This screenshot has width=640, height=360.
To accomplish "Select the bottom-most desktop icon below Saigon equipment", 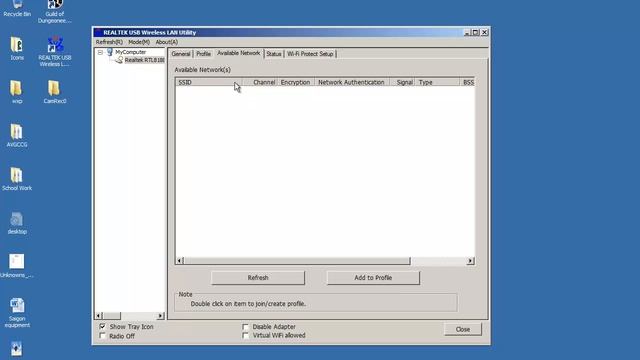I will click(17, 349).
